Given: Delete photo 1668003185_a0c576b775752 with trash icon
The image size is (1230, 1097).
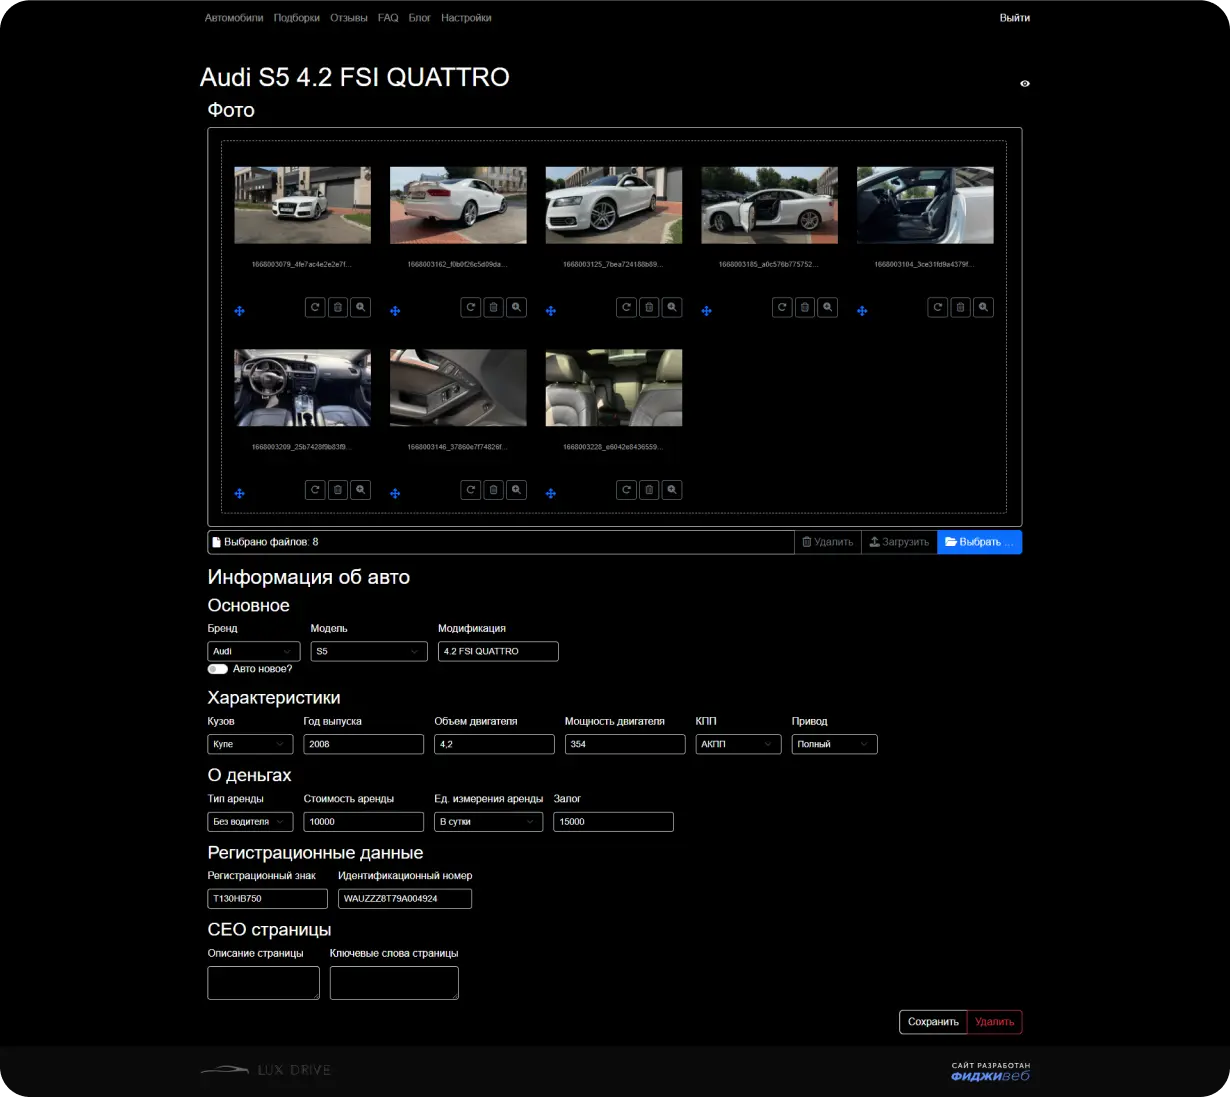Looking at the screenshot, I should (805, 307).
